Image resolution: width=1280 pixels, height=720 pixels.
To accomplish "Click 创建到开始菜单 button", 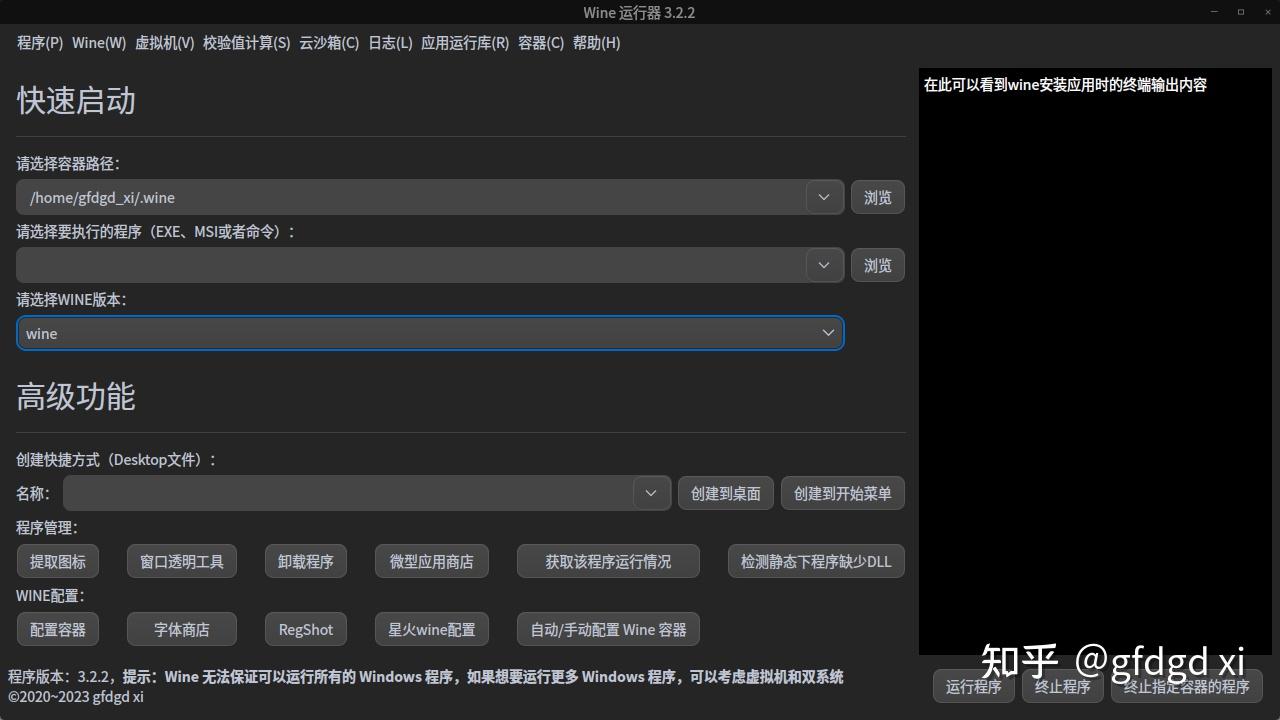I will click(842, 493).
